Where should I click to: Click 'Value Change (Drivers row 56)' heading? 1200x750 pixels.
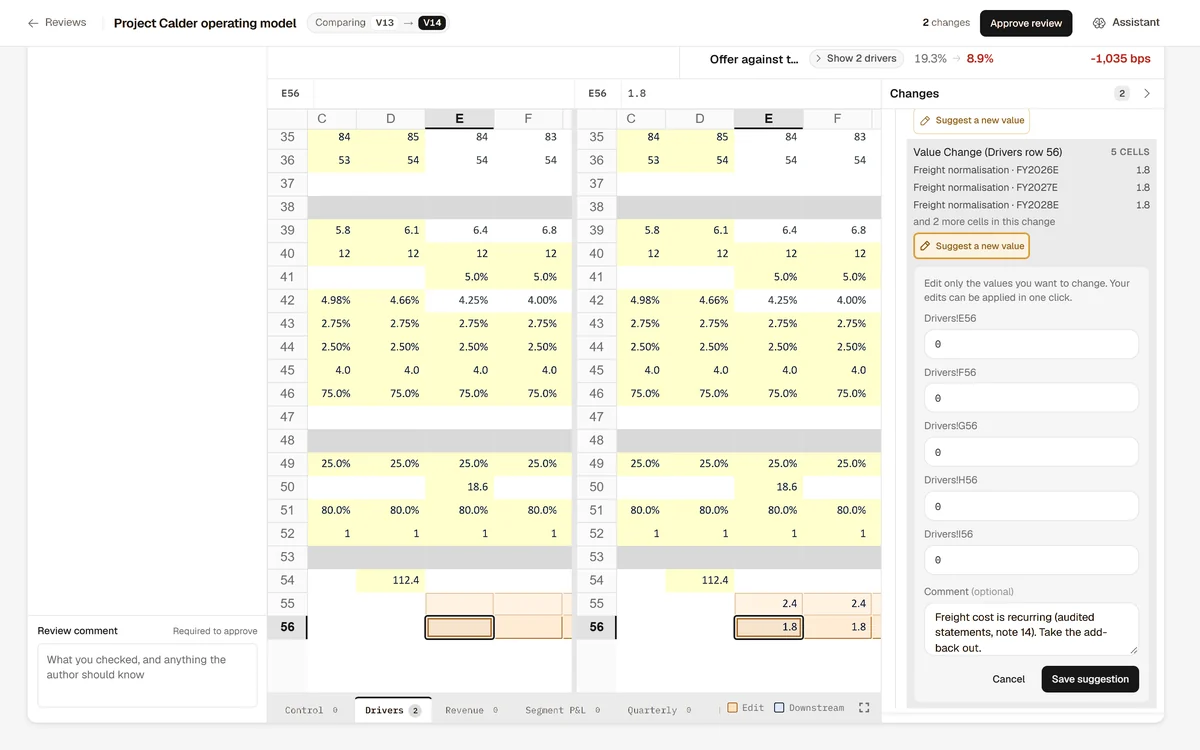[x=988, y=152]
